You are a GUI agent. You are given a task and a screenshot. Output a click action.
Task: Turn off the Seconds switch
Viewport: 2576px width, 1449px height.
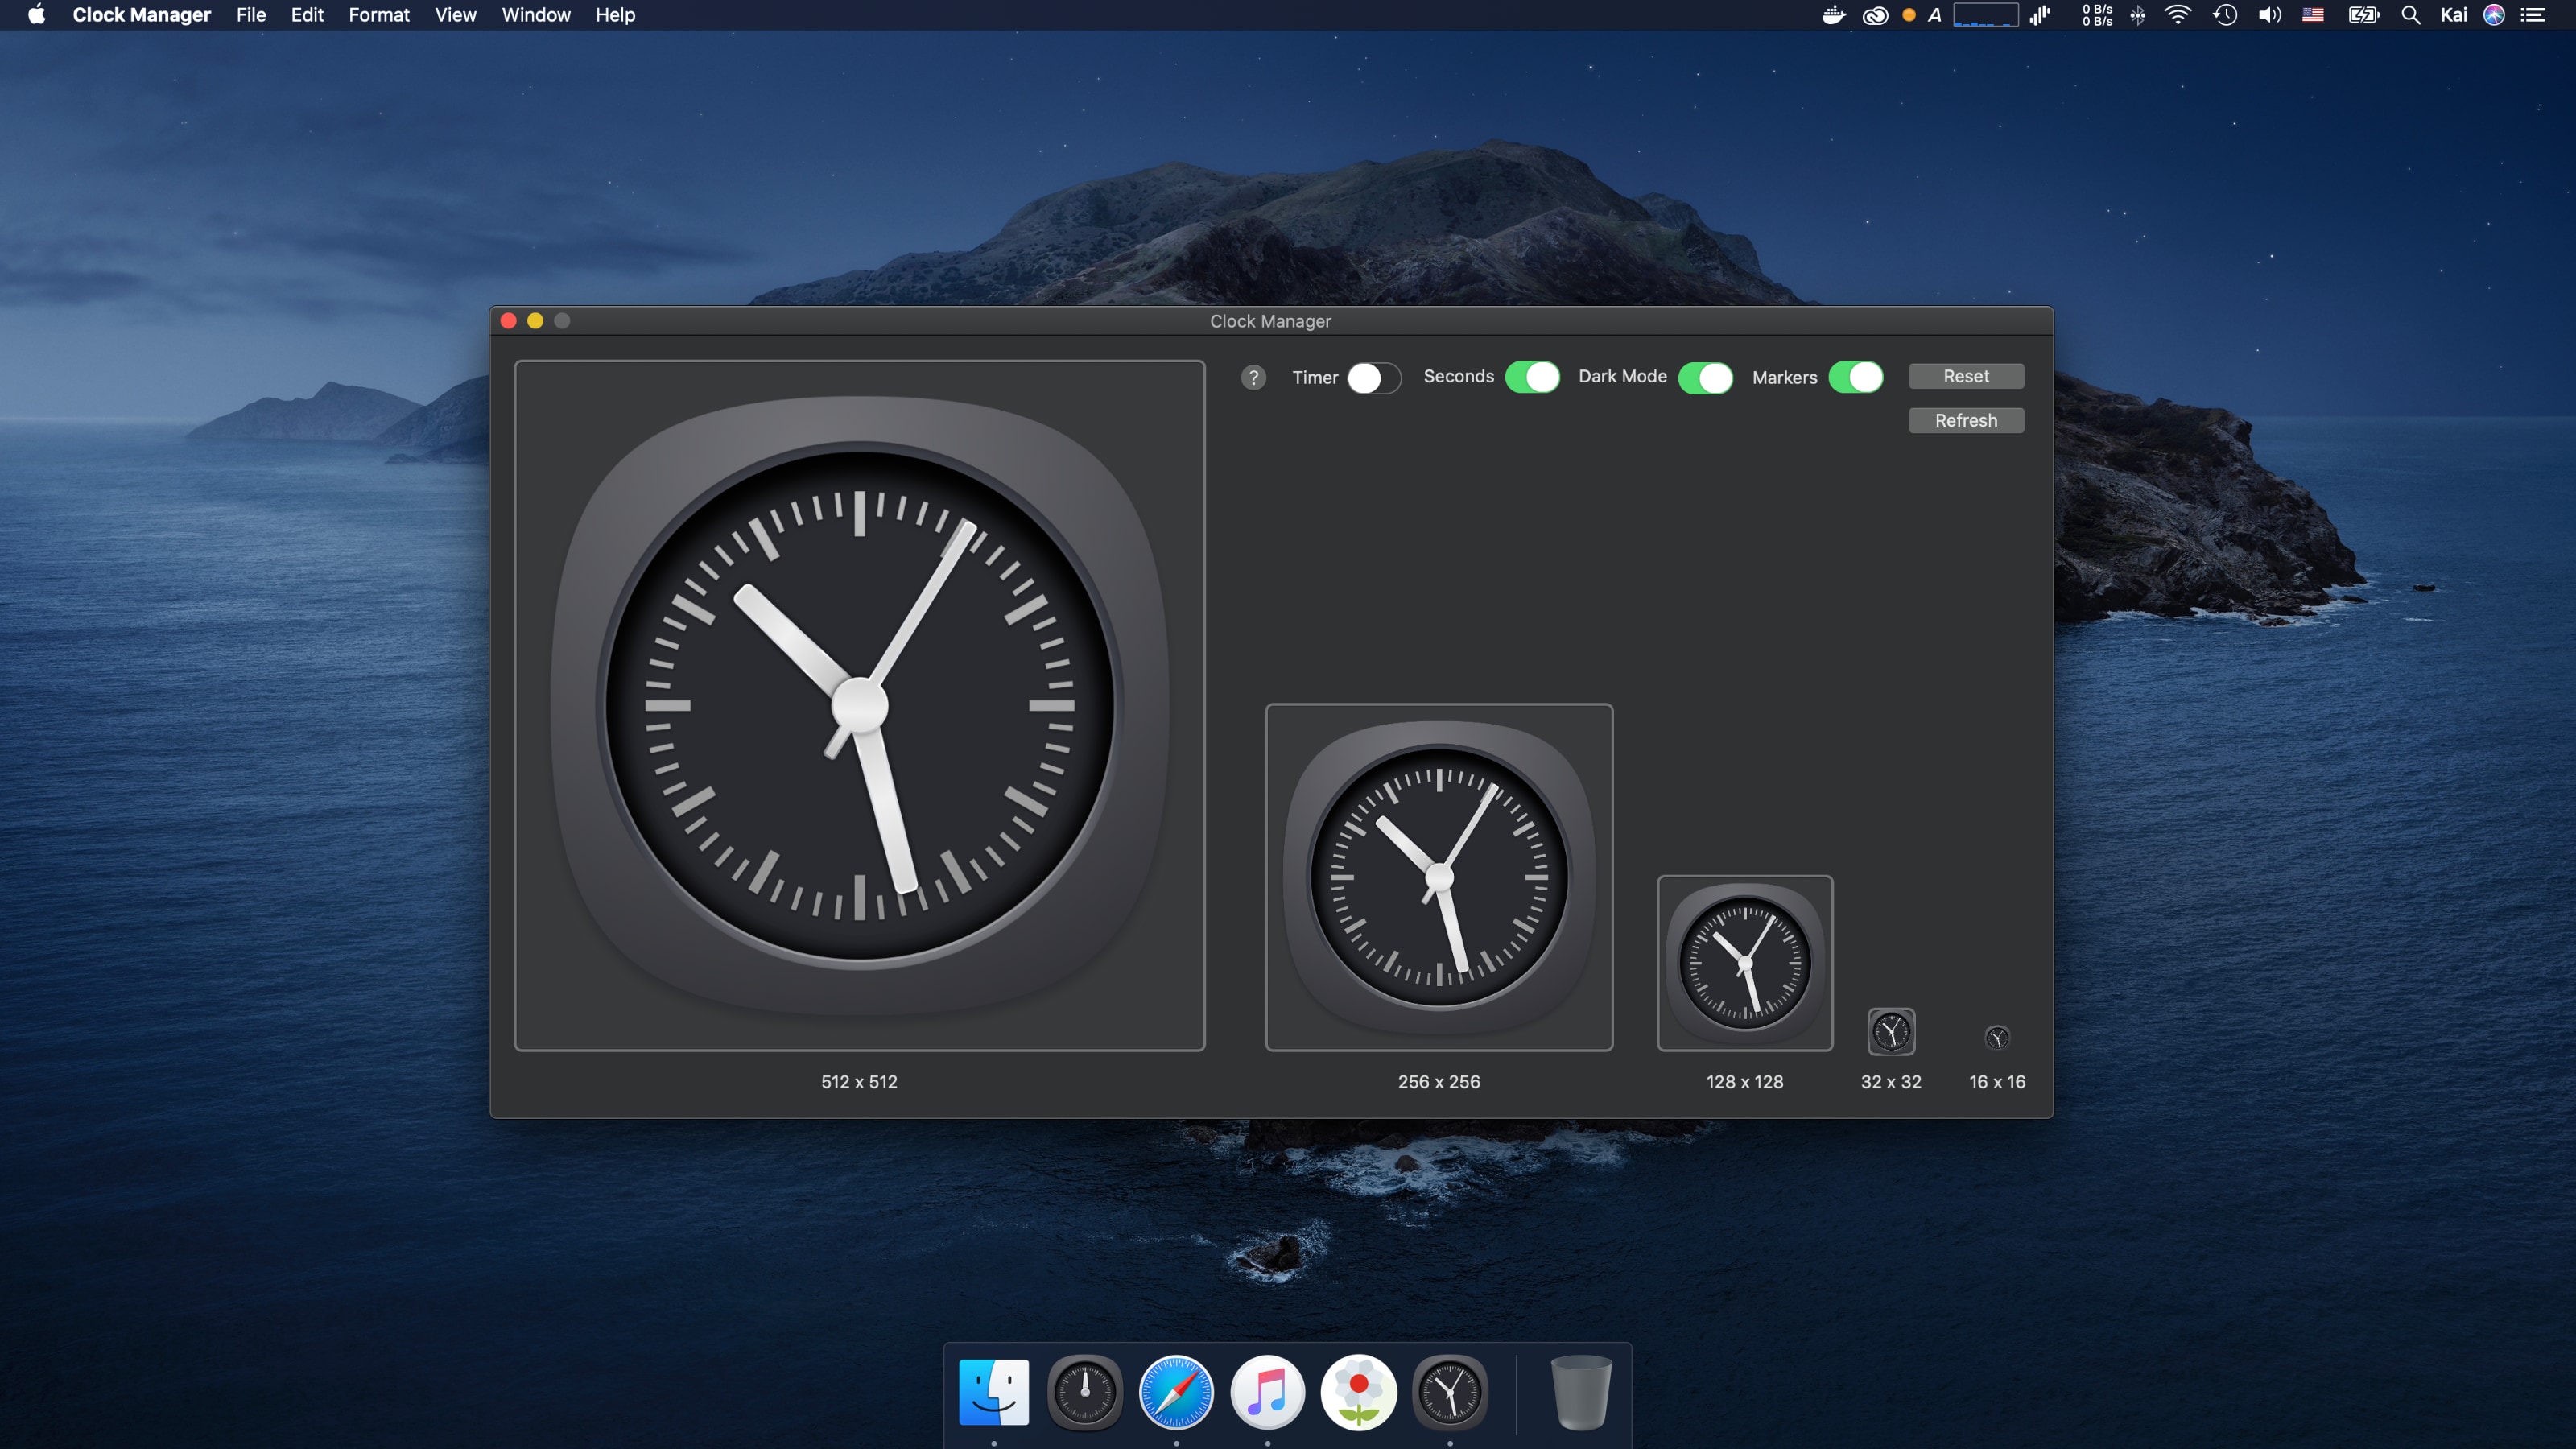coord(1533,377)
